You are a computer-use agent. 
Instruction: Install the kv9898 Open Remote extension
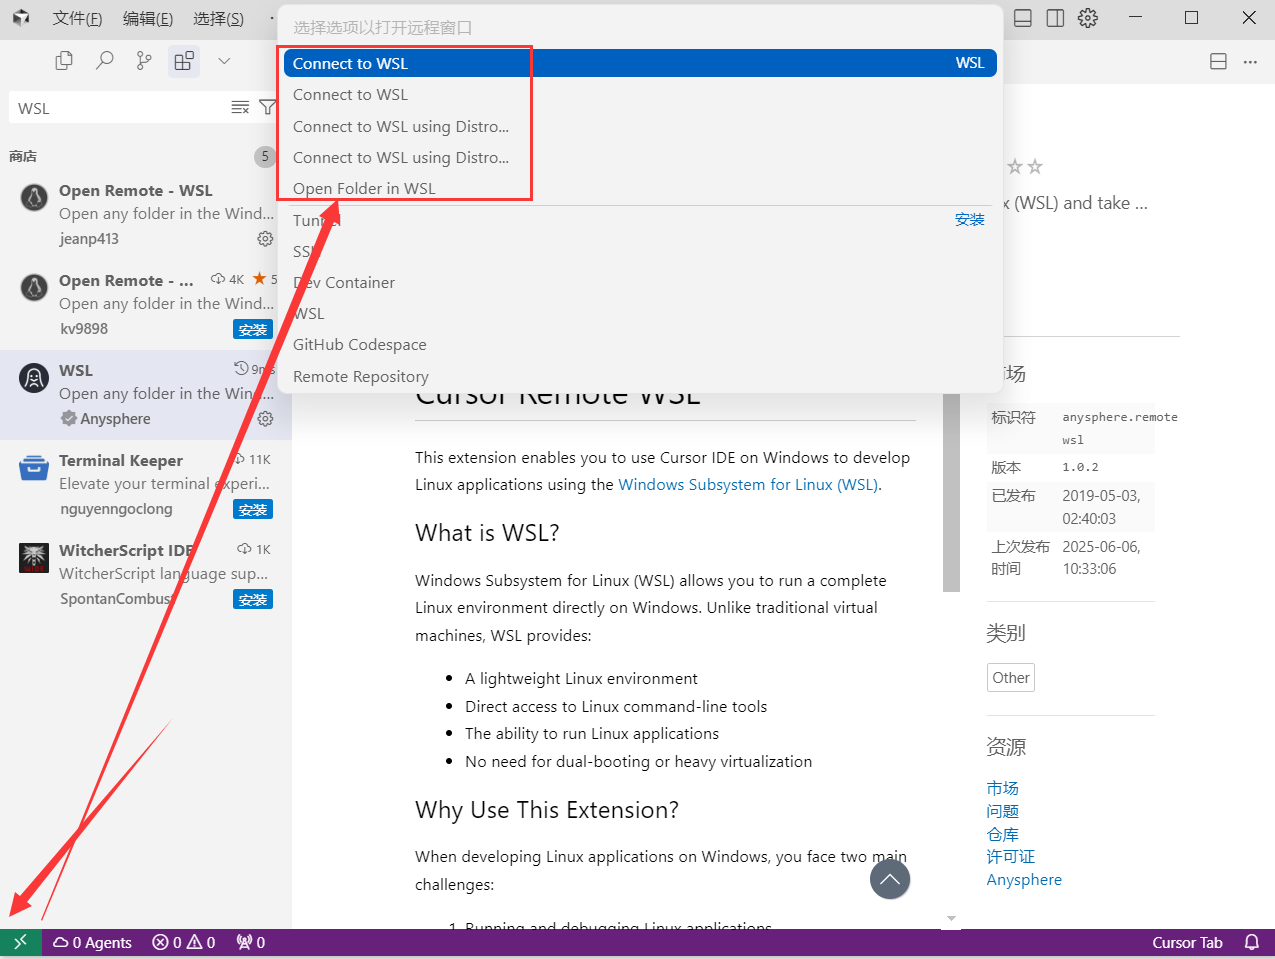pyautogui.click(x=253, y=329)
